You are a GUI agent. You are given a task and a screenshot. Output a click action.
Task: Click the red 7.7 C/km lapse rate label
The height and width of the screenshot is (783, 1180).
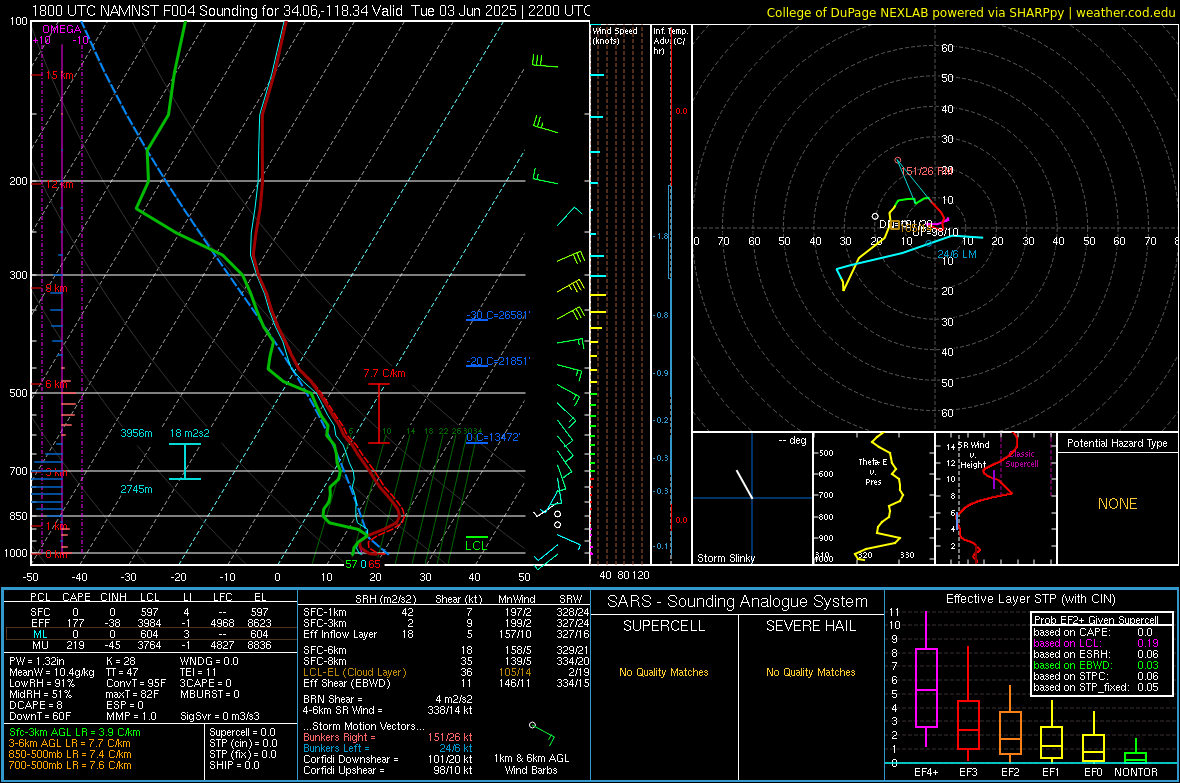point(384,373)
